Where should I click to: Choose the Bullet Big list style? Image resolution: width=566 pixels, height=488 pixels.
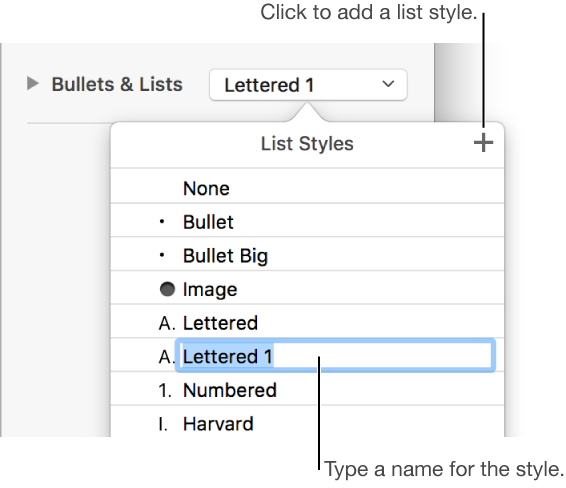[307, 254]
